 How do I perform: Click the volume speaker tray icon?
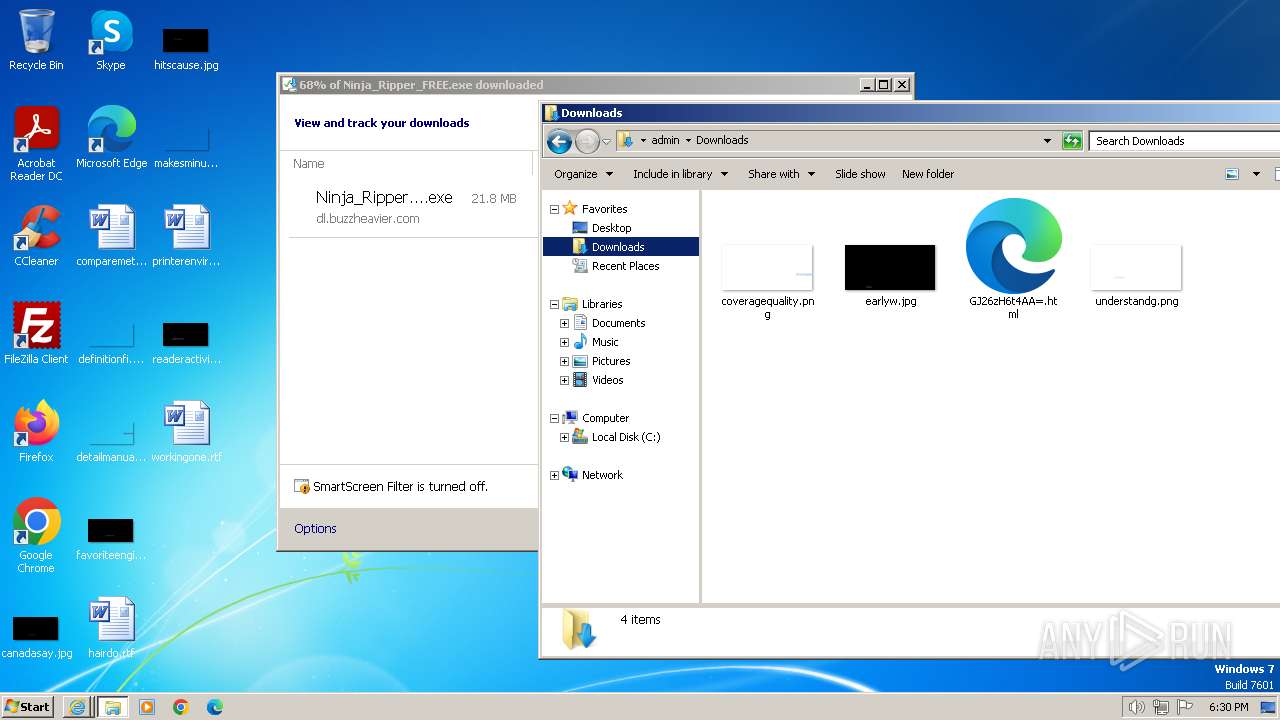1136,707
